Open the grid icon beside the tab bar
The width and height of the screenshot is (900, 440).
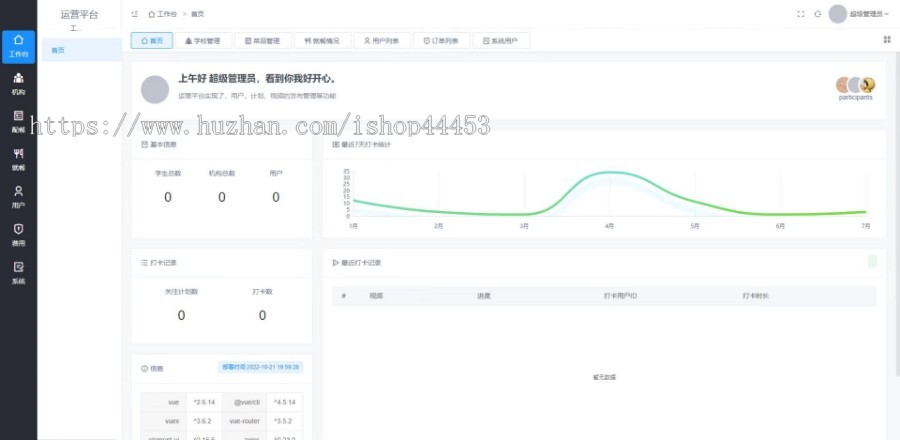click(887, 40)
